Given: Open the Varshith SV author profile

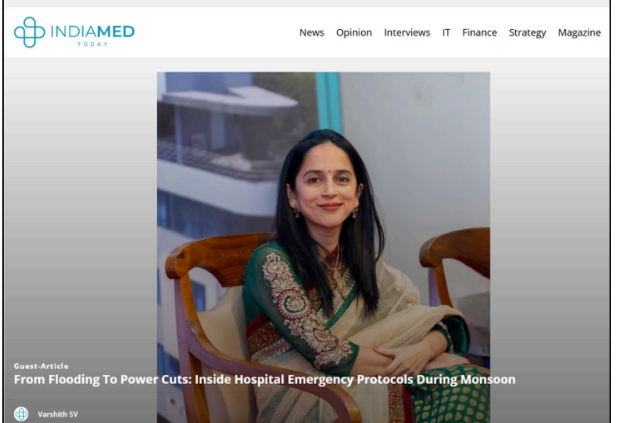Looking at the screenshot, I should click(58, 414).
